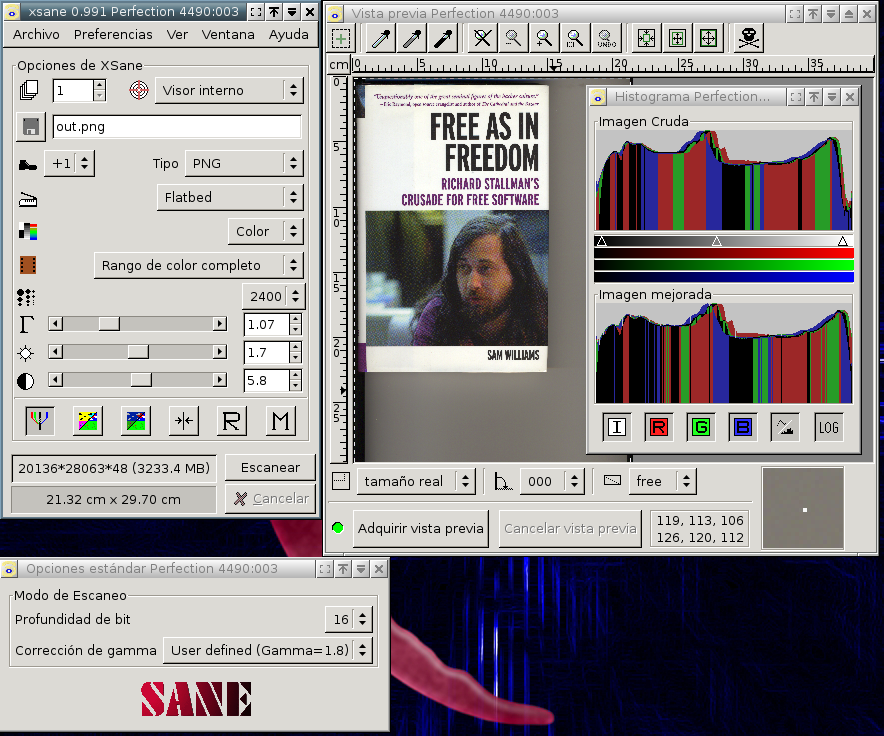Image resolution: width=884 pixels, height=736 pixels.
Task: Click the gamma slider handle
Action: pos(109,324)
